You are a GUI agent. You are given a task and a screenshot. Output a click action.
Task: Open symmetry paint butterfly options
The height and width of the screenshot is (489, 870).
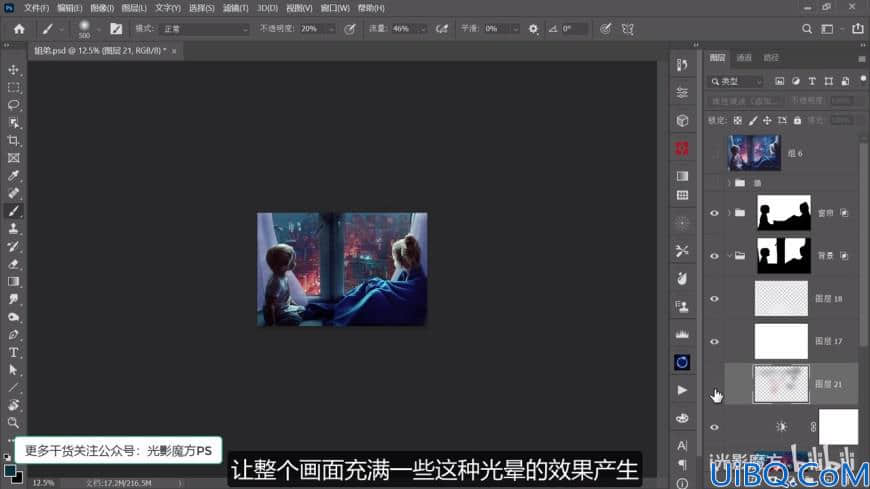pyautogui.click(x=628, y=29)
